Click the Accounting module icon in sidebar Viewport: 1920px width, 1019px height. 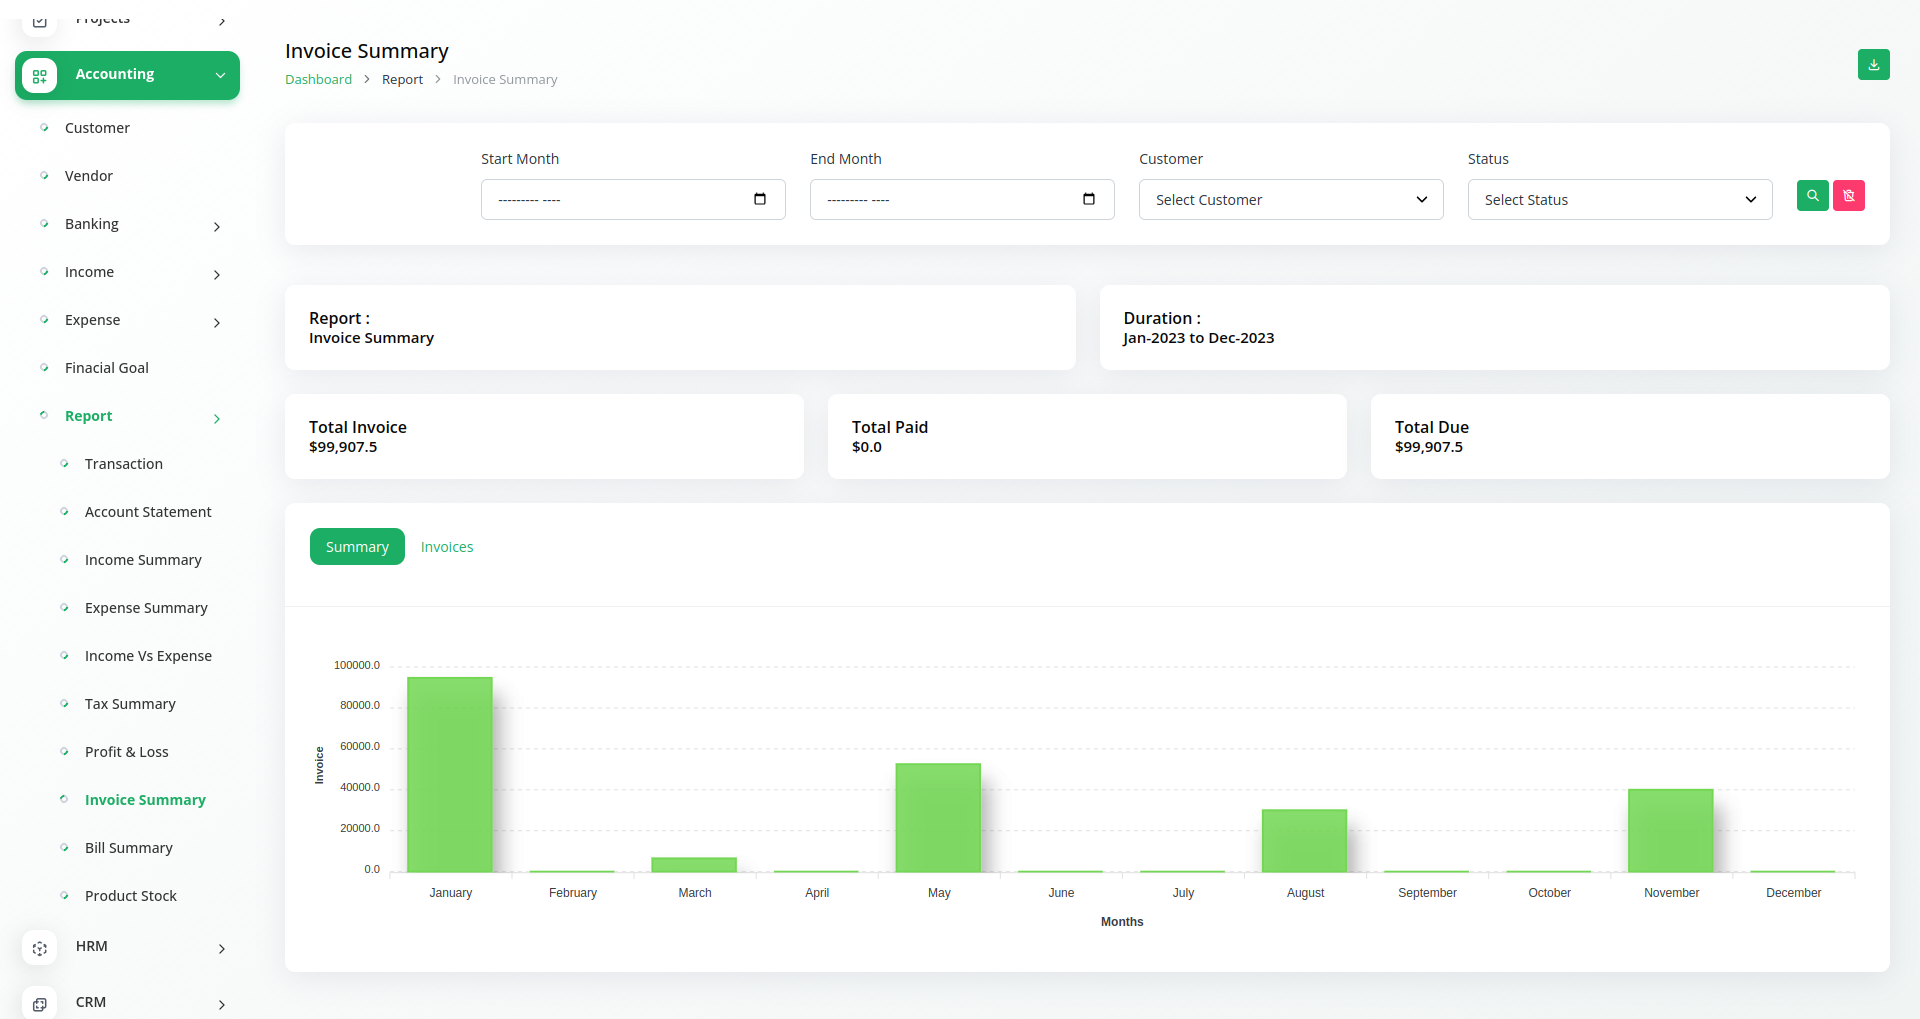(x=40, y=76)
